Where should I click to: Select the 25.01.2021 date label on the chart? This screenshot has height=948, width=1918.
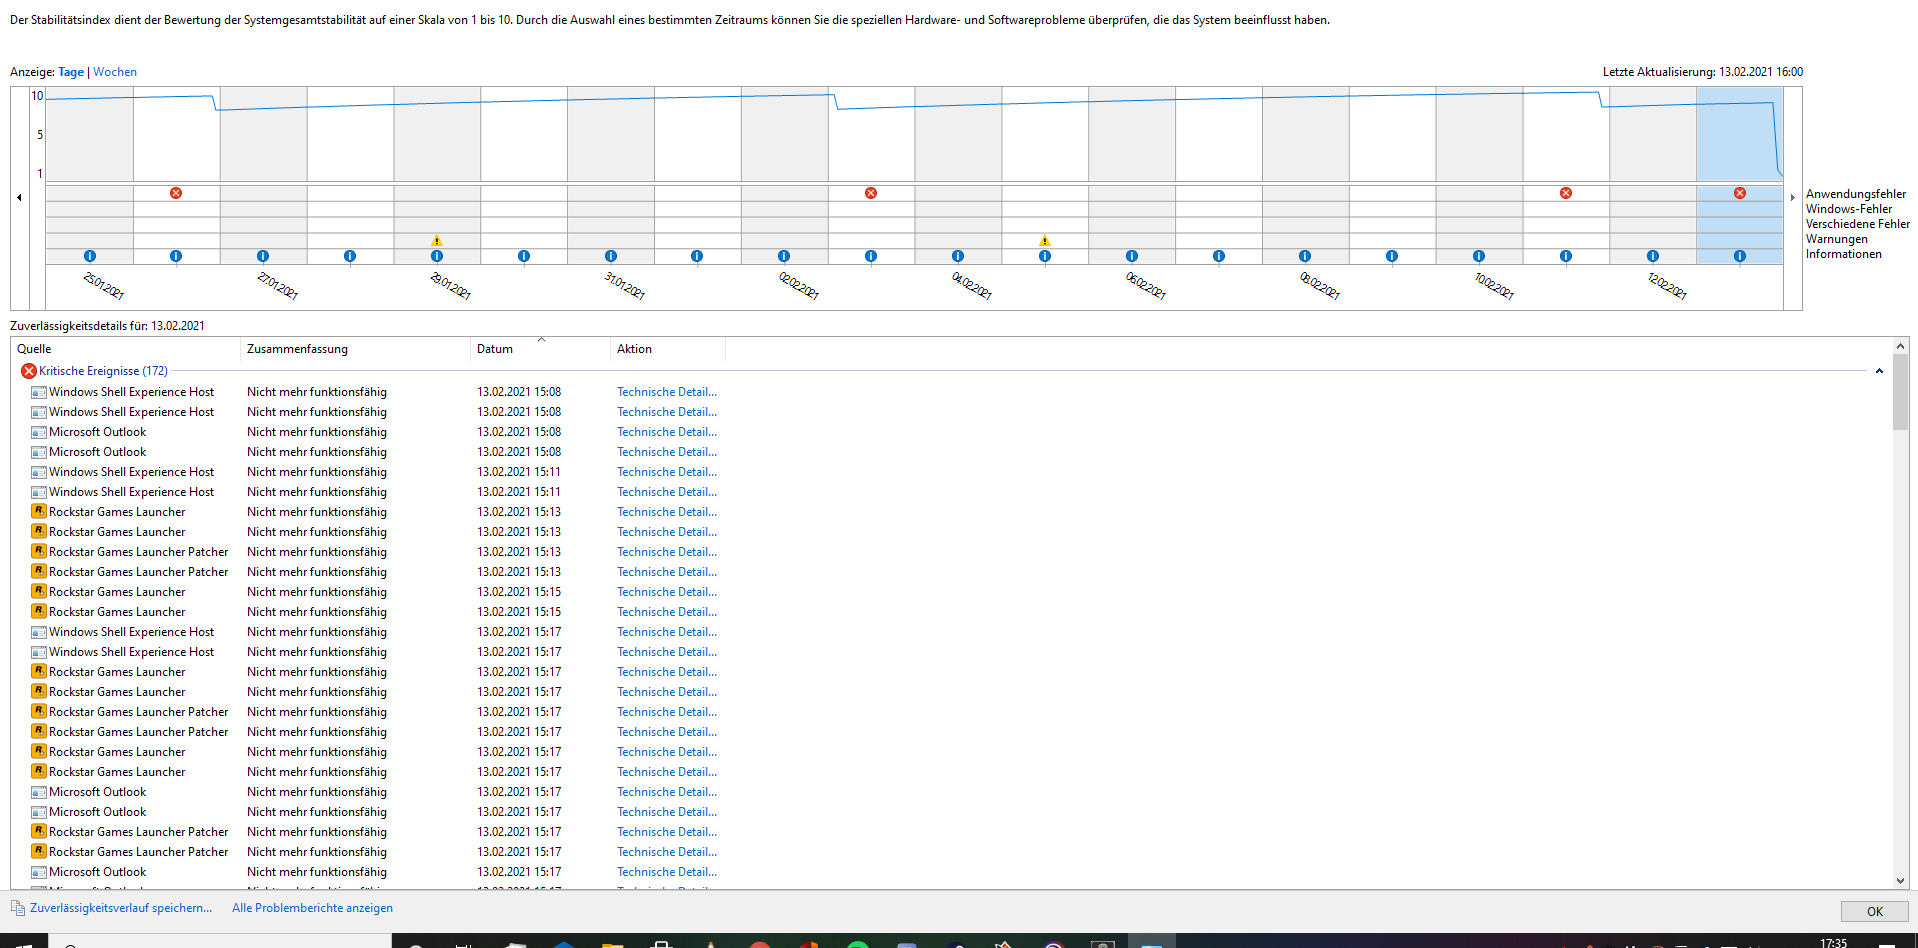click(x=104, y=285)
